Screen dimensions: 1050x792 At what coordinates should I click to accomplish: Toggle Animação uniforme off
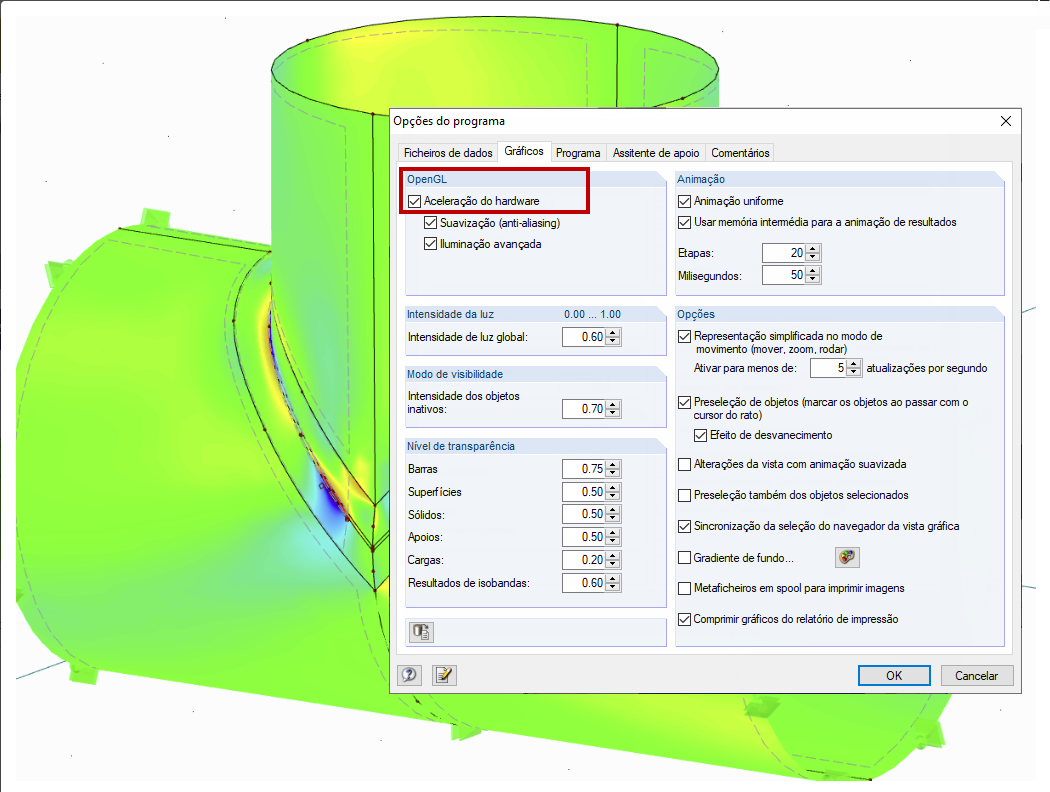click(x=684, y=200)
